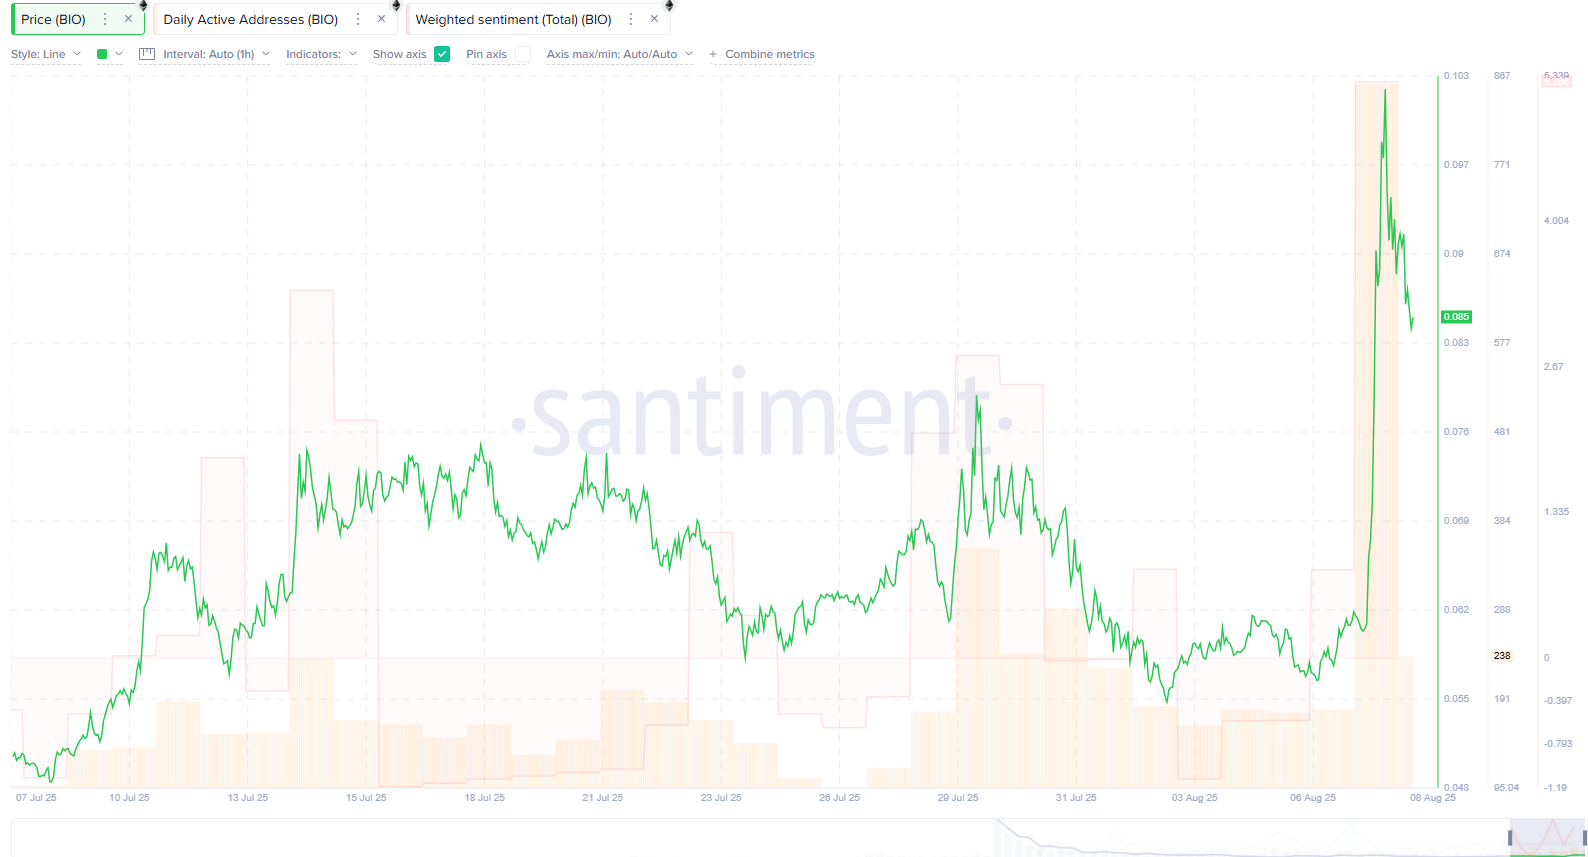Select the Price (BIO) metric tab
The height and width of the screenshot is (857, 1588).
tap(54, 19)
